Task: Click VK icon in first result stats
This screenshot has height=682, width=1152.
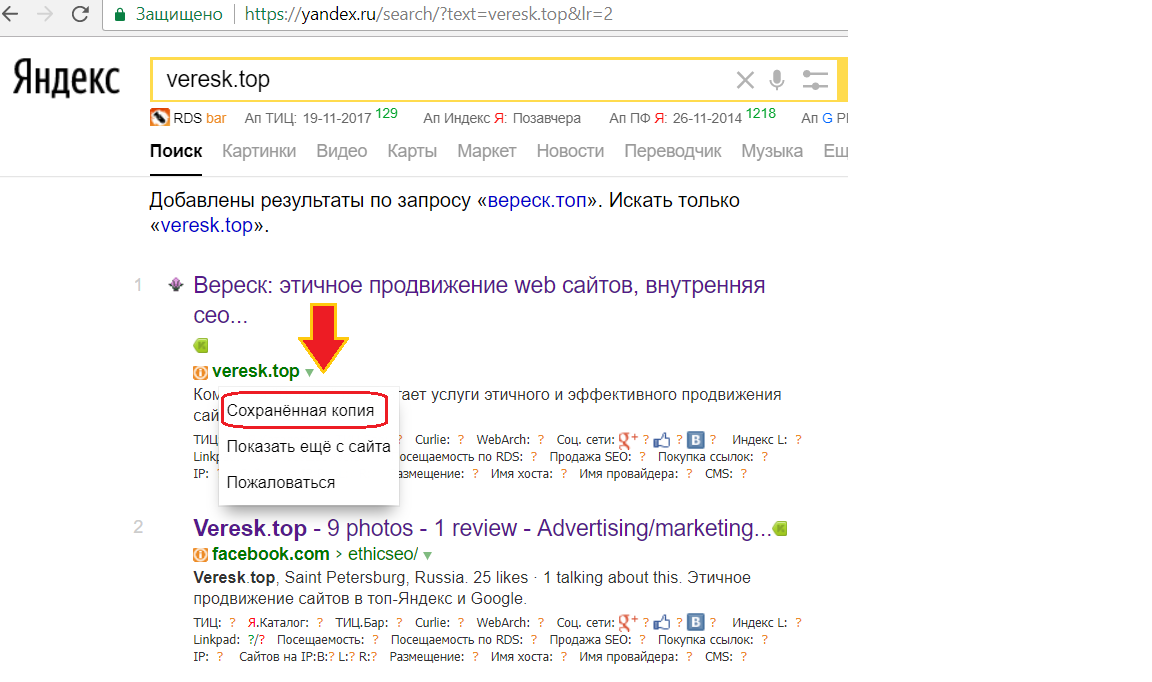Action: click(695, 439)
